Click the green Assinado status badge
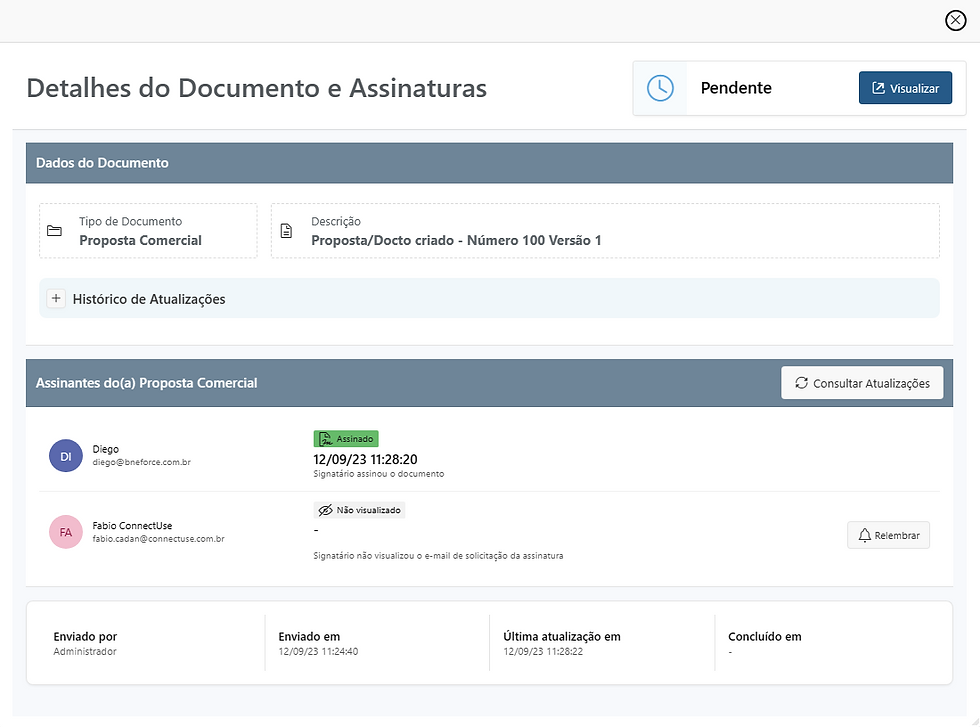Image resolution: width=980 pixels, height=727 pixels. pos(346,438)
